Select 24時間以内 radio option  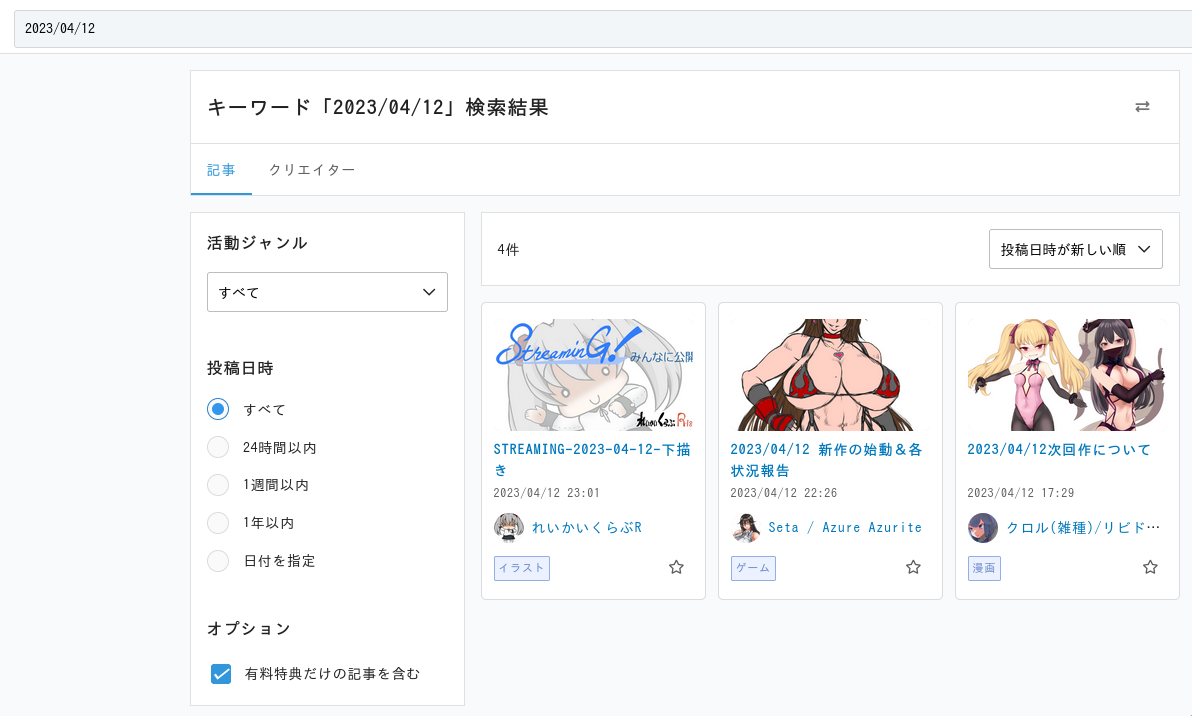click(x=218, y=447)
